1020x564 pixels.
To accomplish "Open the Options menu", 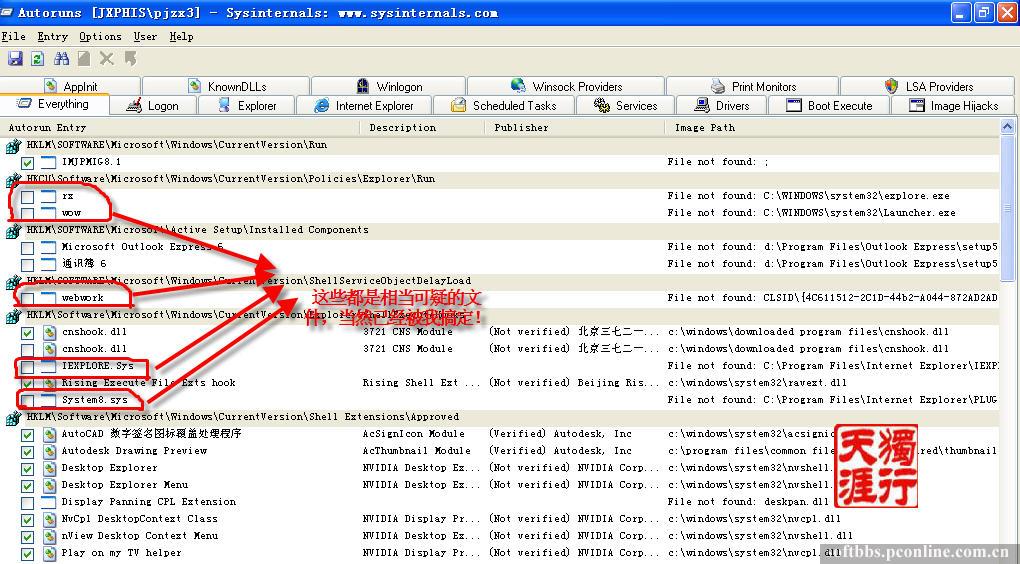I will [100, 36].
